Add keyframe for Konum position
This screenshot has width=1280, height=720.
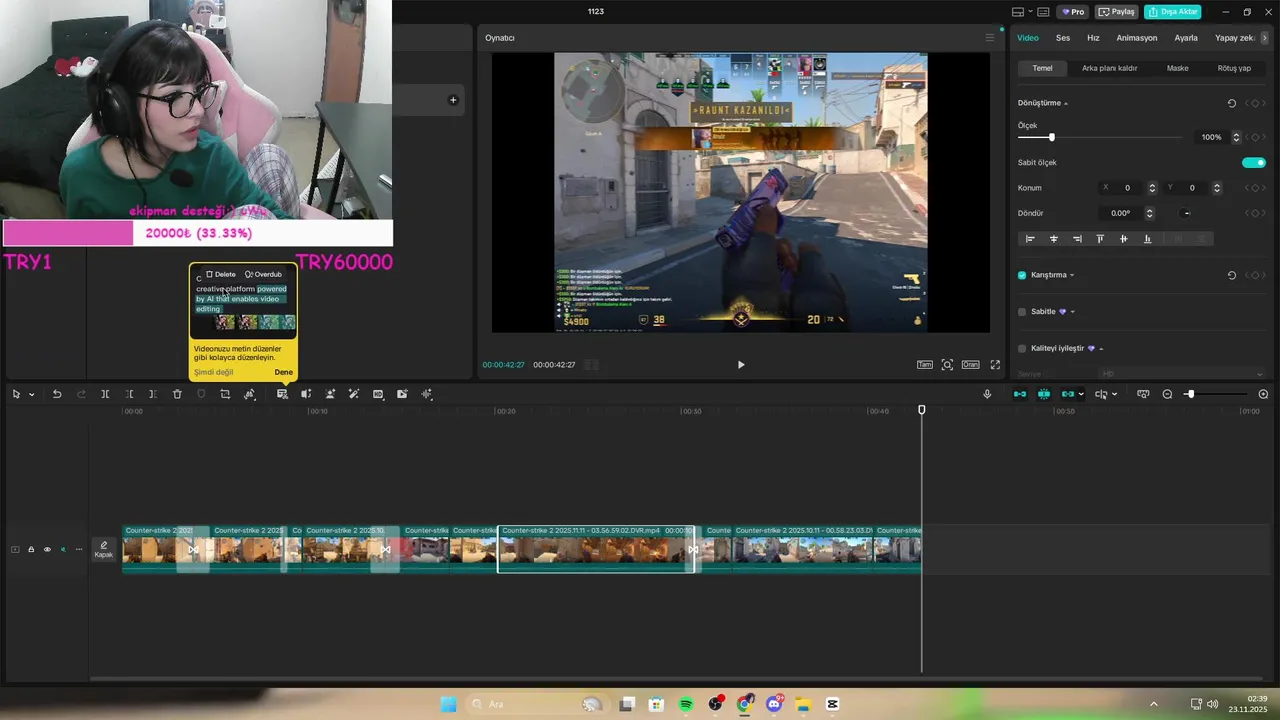(1255, 188)
